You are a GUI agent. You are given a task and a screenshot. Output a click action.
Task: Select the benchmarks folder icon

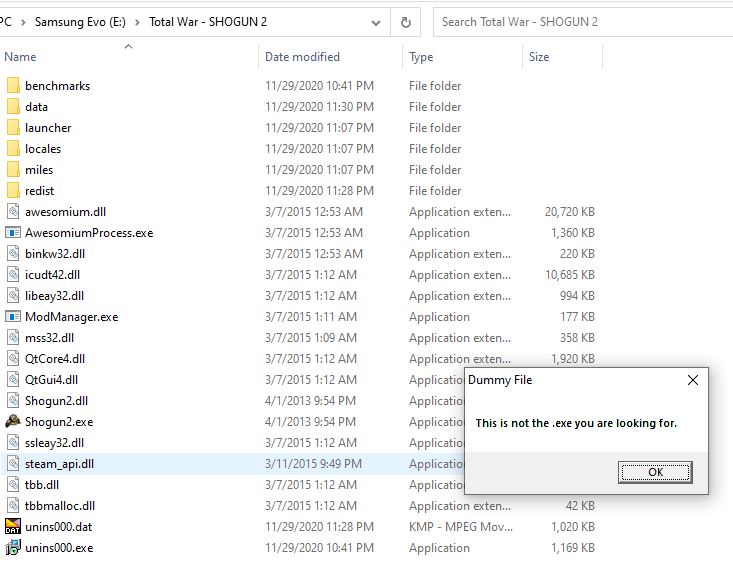(13, 86)
